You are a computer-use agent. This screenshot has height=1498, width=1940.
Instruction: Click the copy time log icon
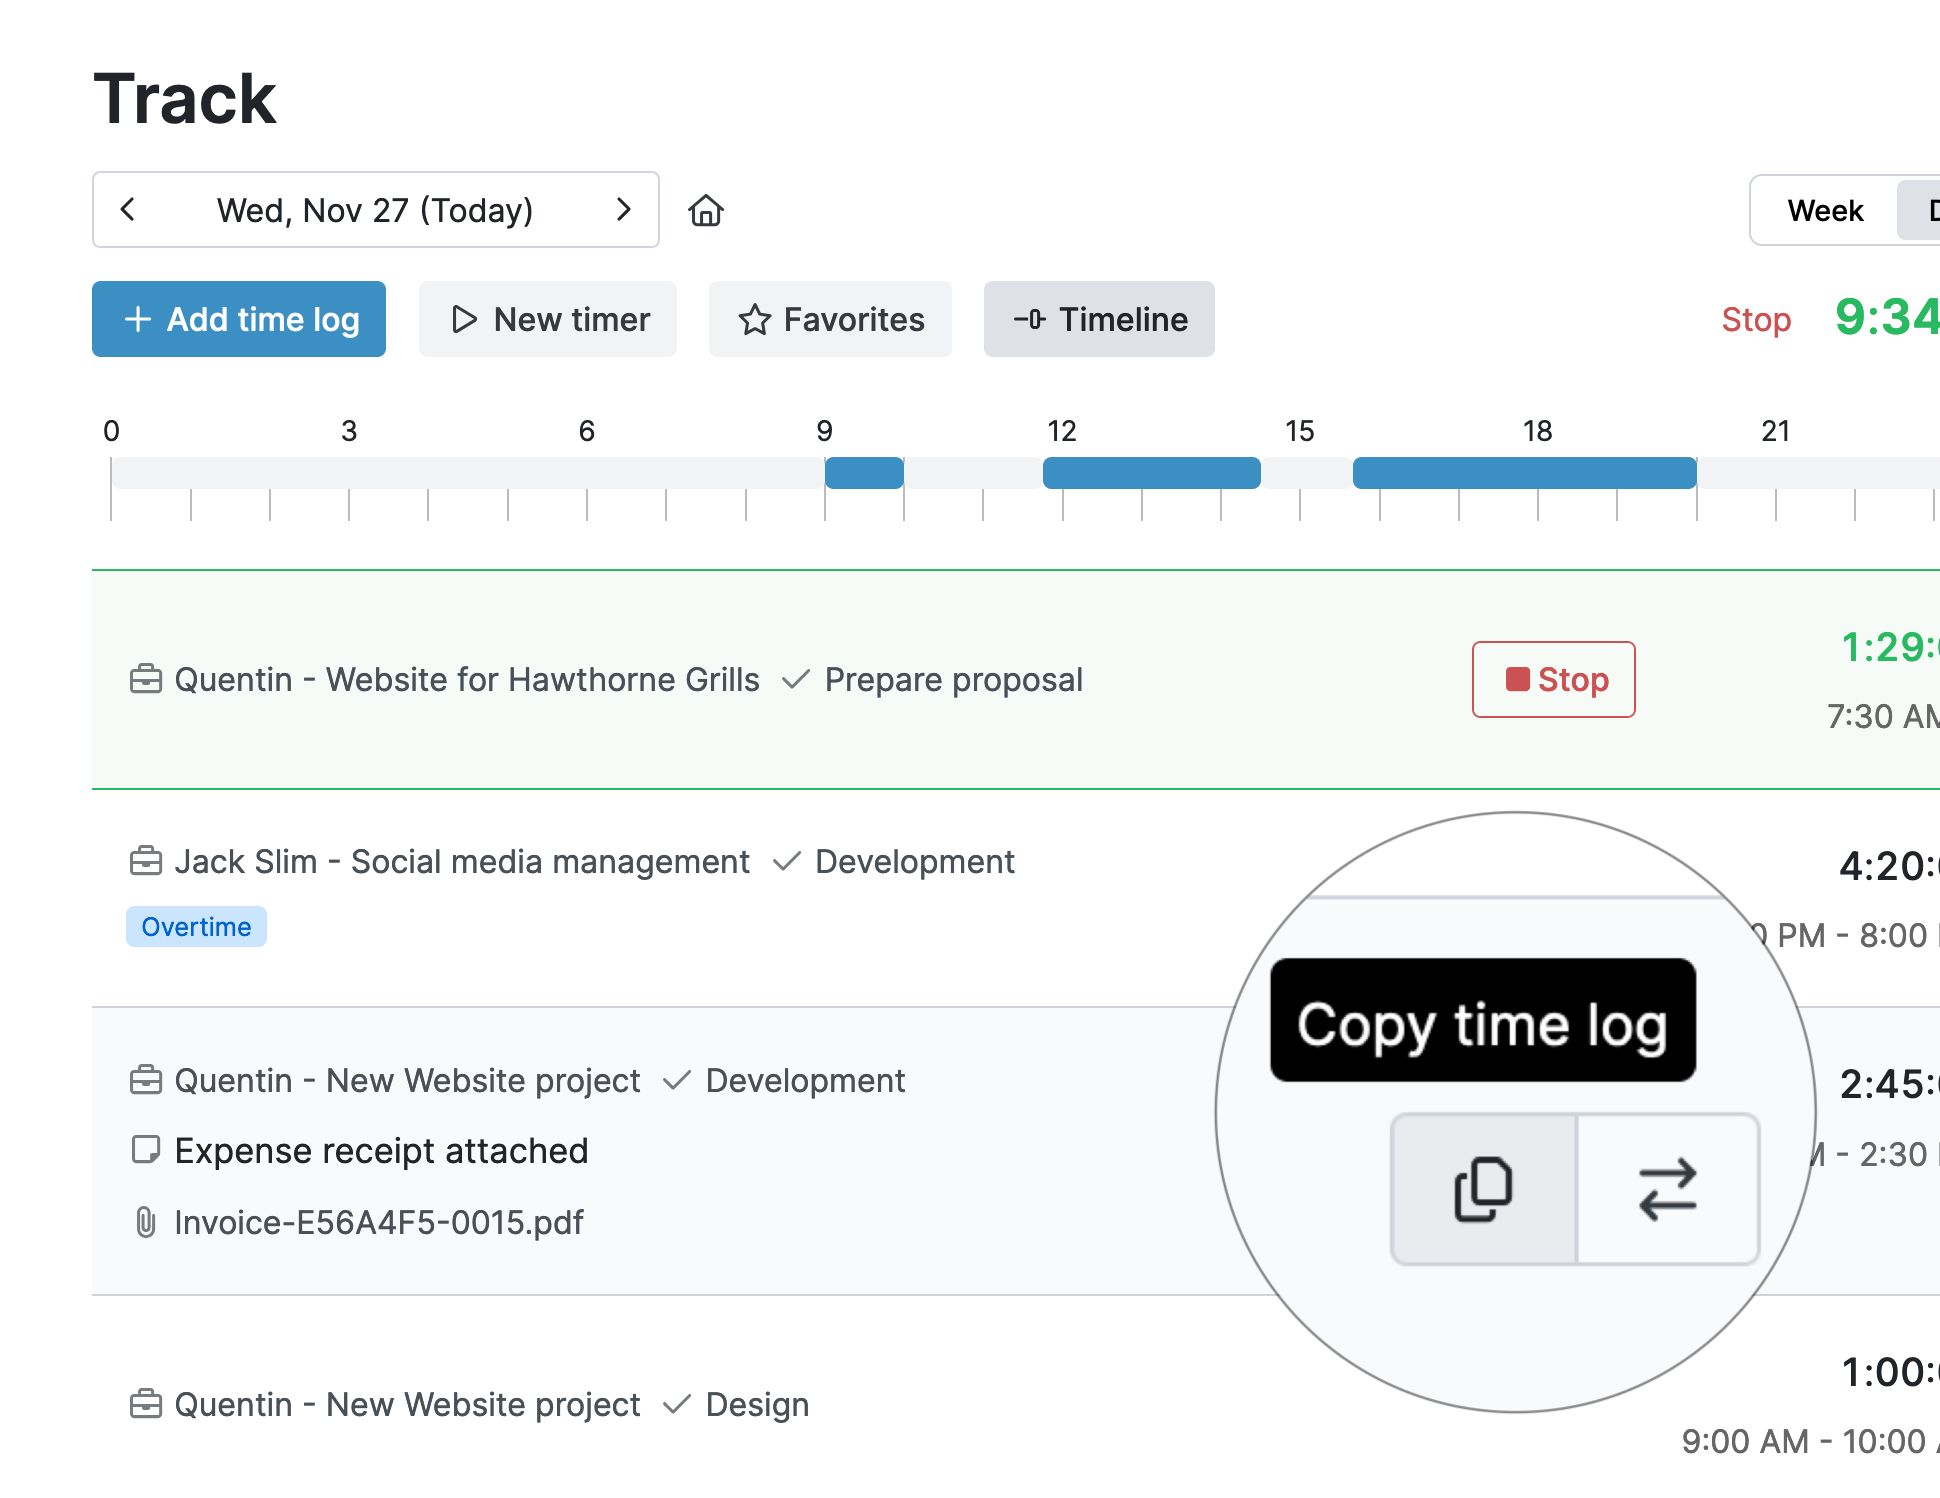point(1482,1188)
